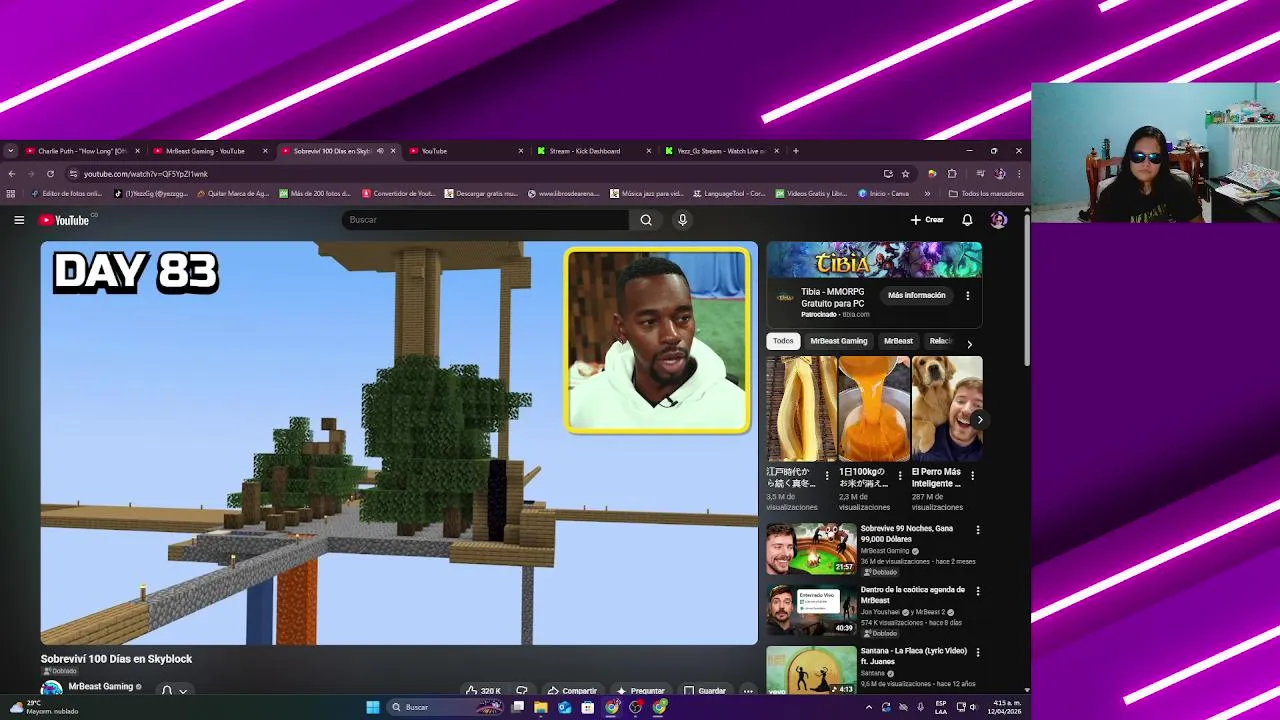Expand the hidden bookmarks overflow chevron
Viewport: 1280px width, 720px height.
tap(927, 194)
